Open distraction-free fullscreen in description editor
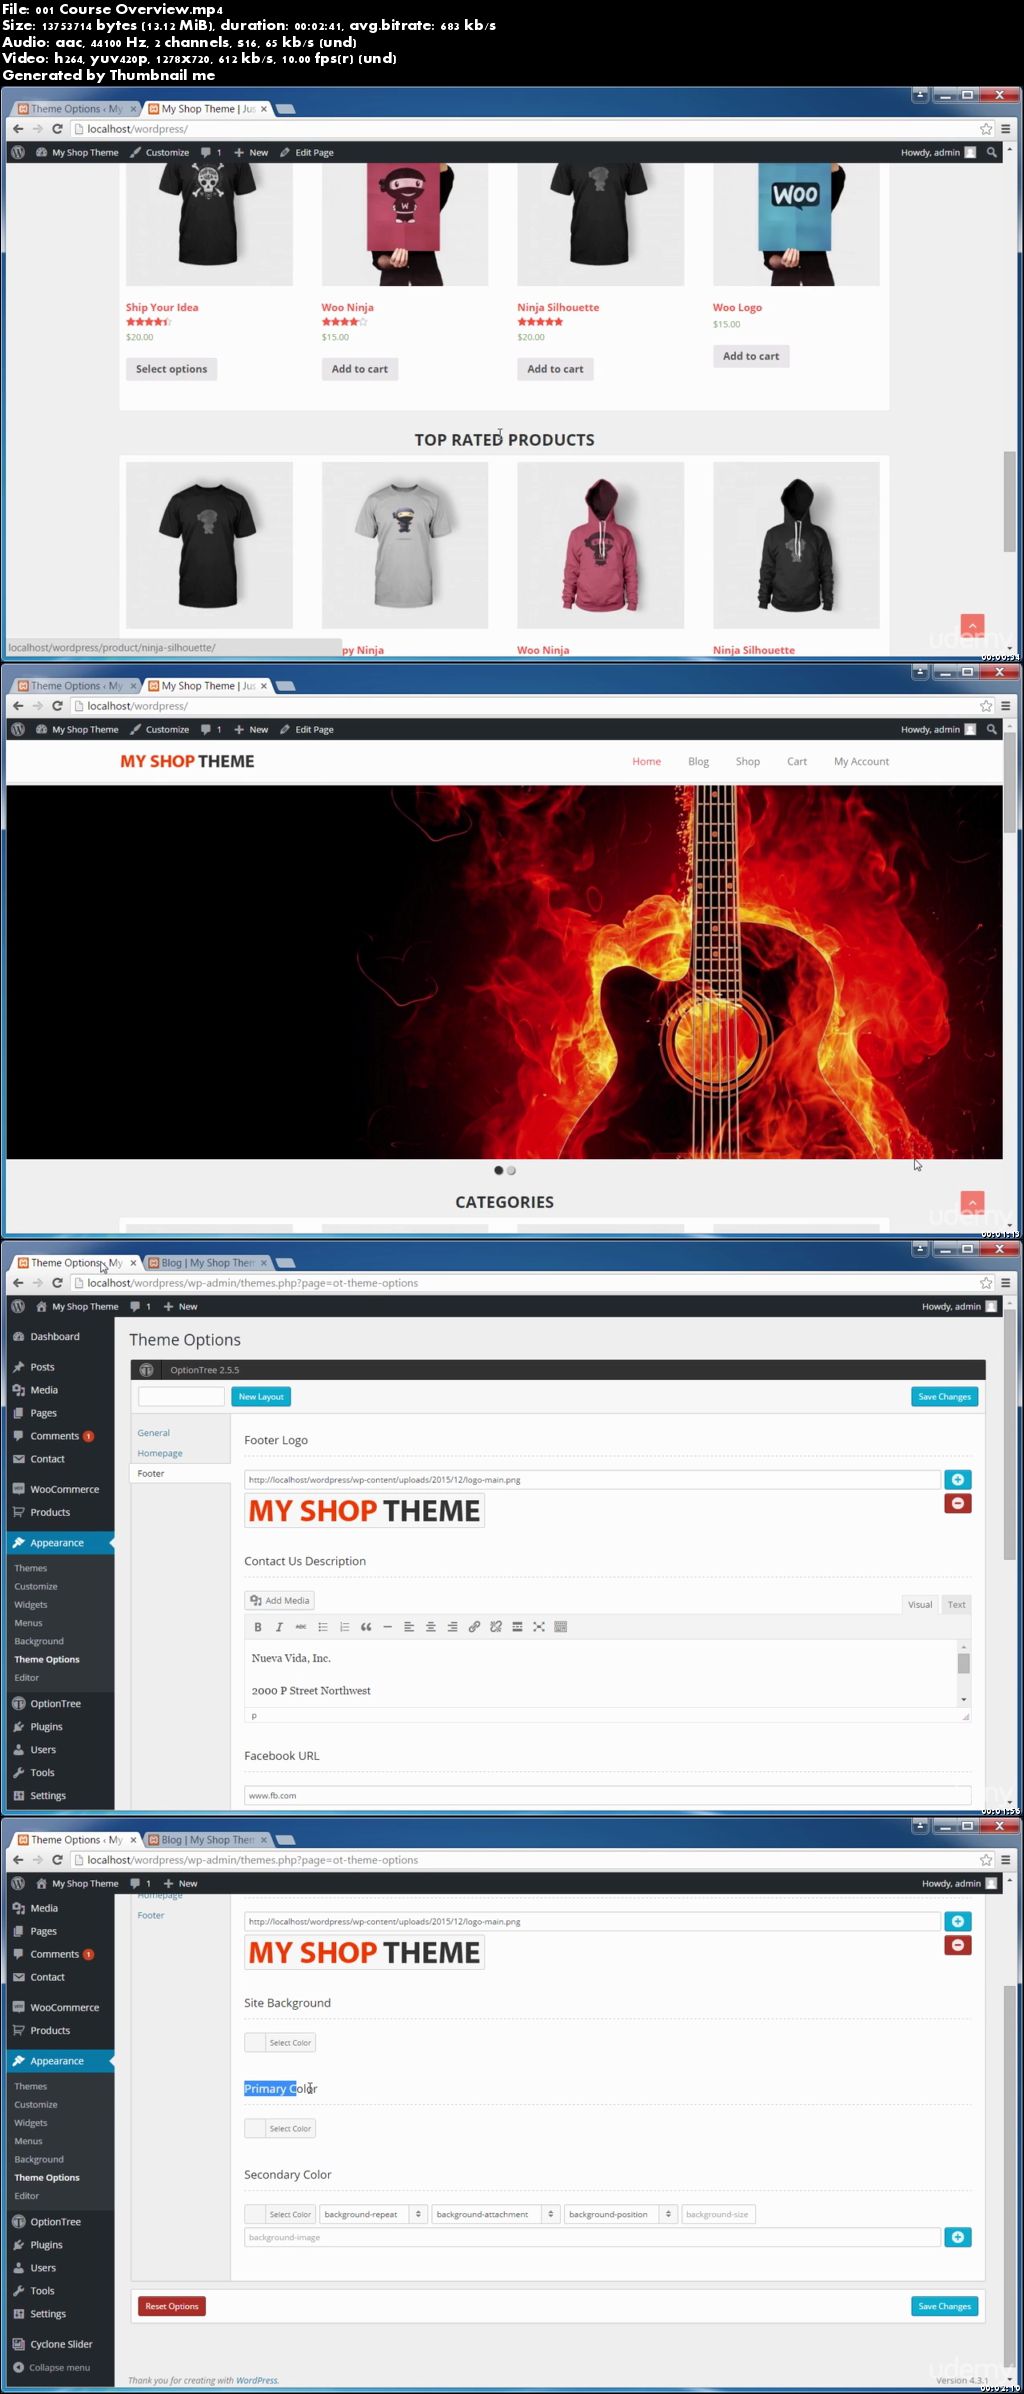 tap(539, 1627)
